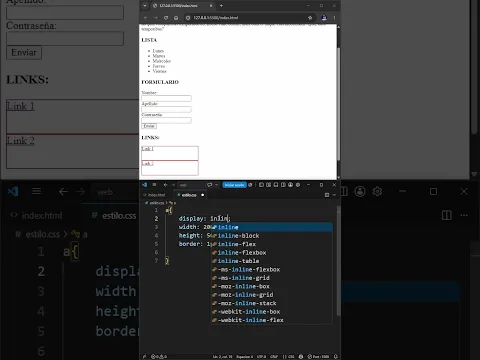480x360 pixels.
Task: Open the browser profile avatar
Action: click(x=324, y=18)
